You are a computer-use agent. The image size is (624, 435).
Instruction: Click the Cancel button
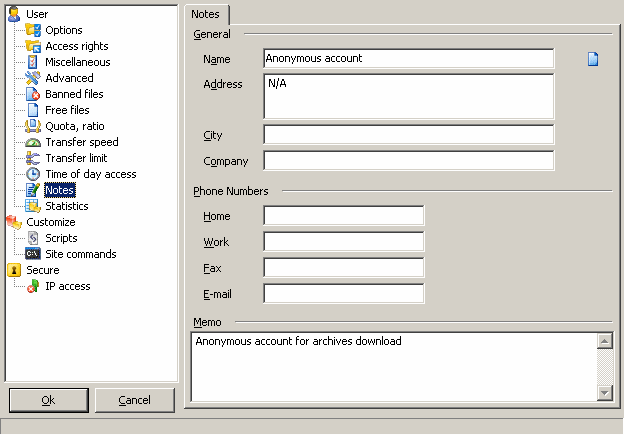pyautogui.click(x=135, y=400)
